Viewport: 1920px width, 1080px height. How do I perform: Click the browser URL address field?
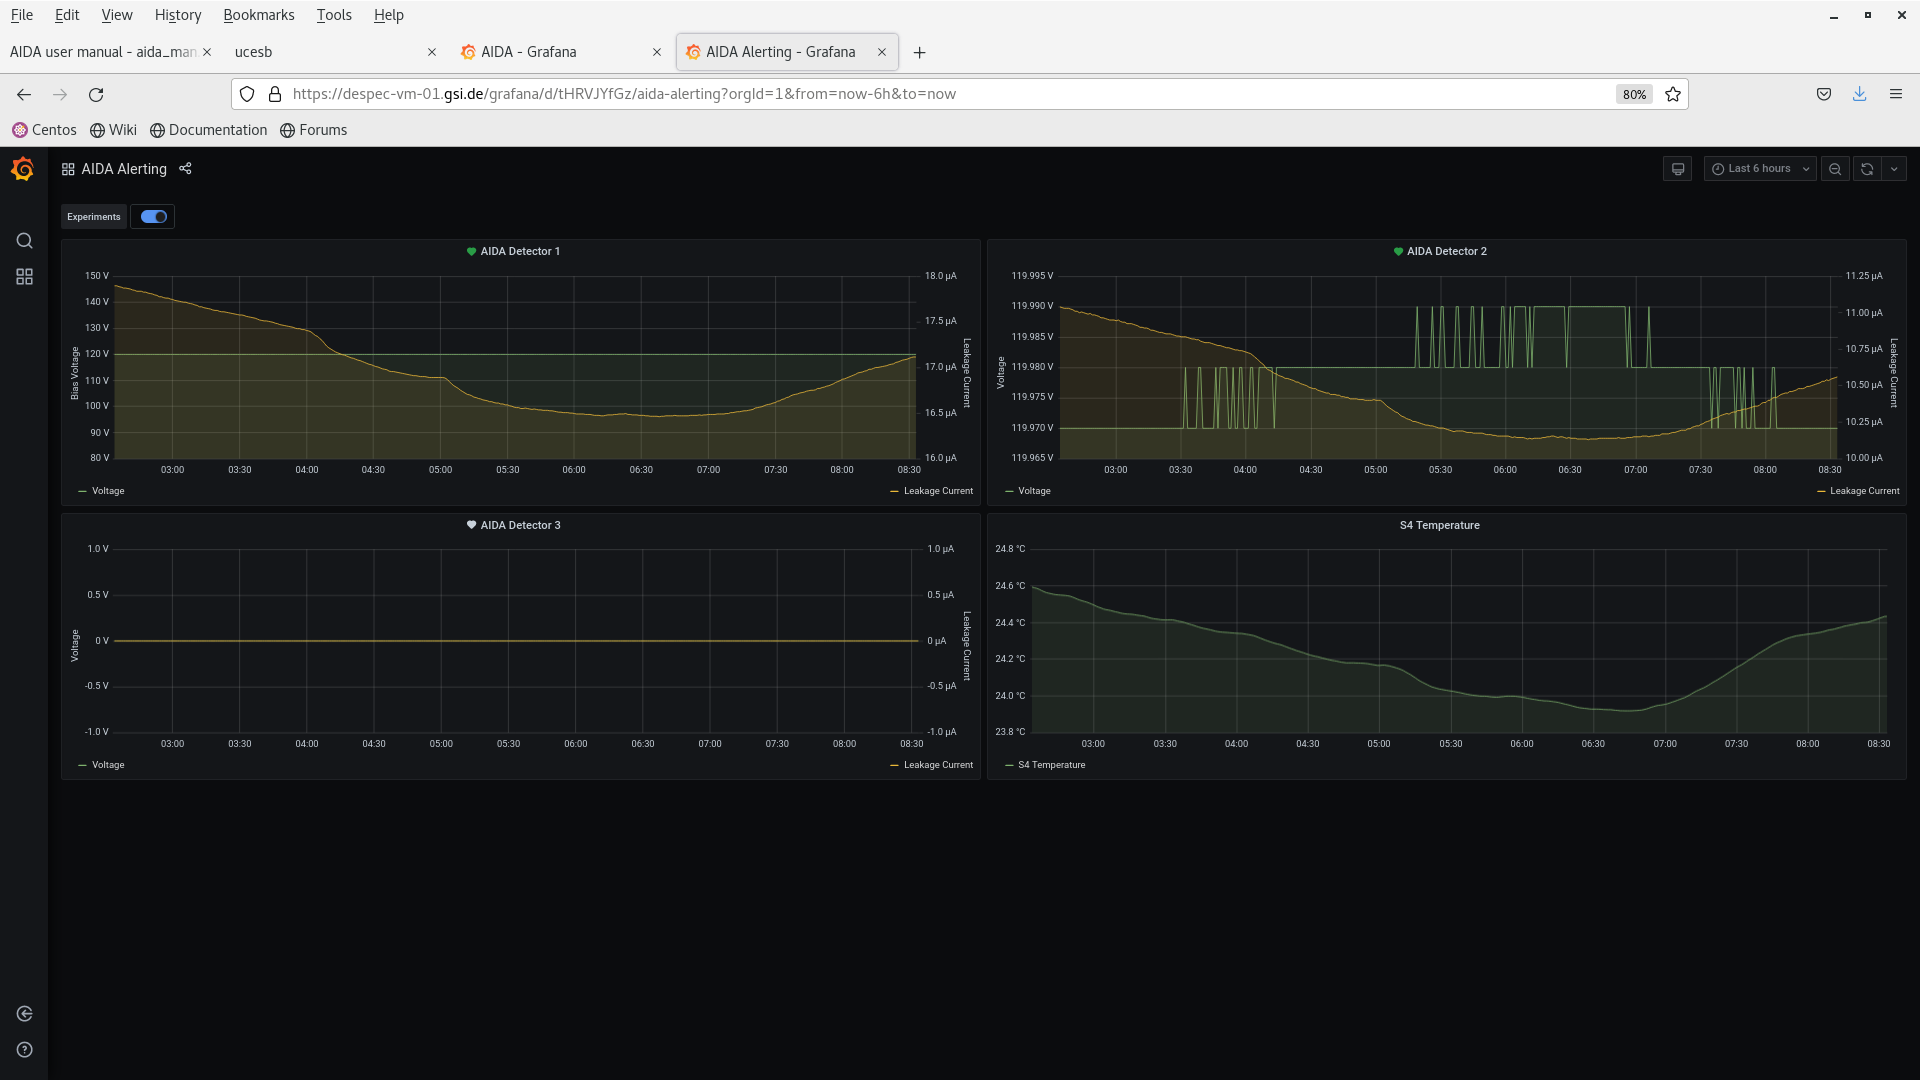point(900,94)
